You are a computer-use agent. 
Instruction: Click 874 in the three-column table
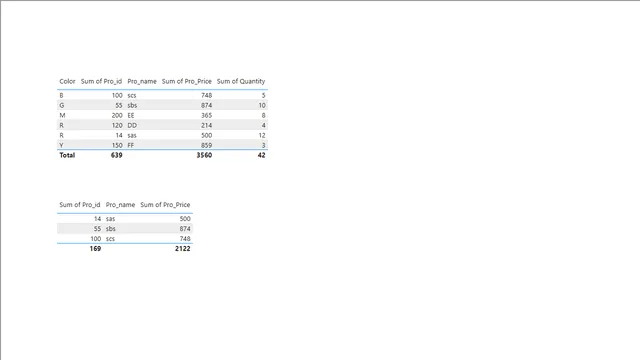[x=185, y=229]
